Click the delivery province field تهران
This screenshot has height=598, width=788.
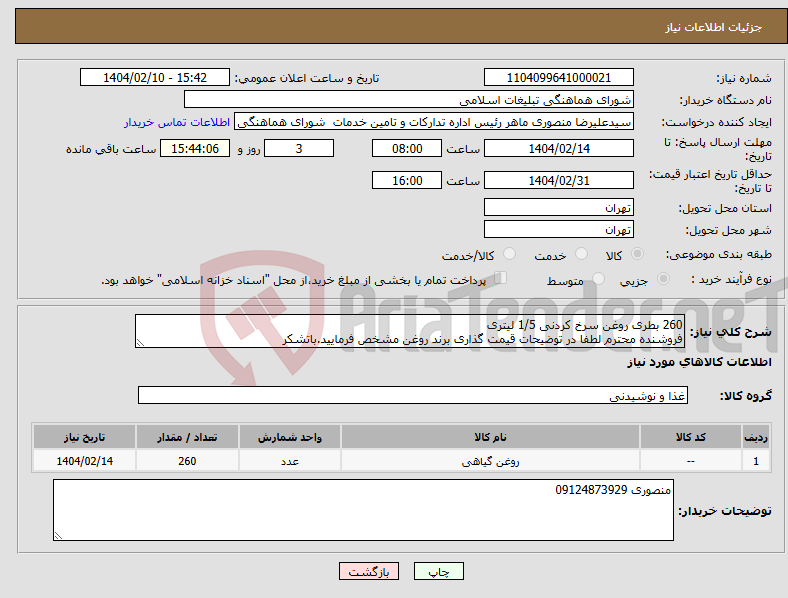[558, 207]
